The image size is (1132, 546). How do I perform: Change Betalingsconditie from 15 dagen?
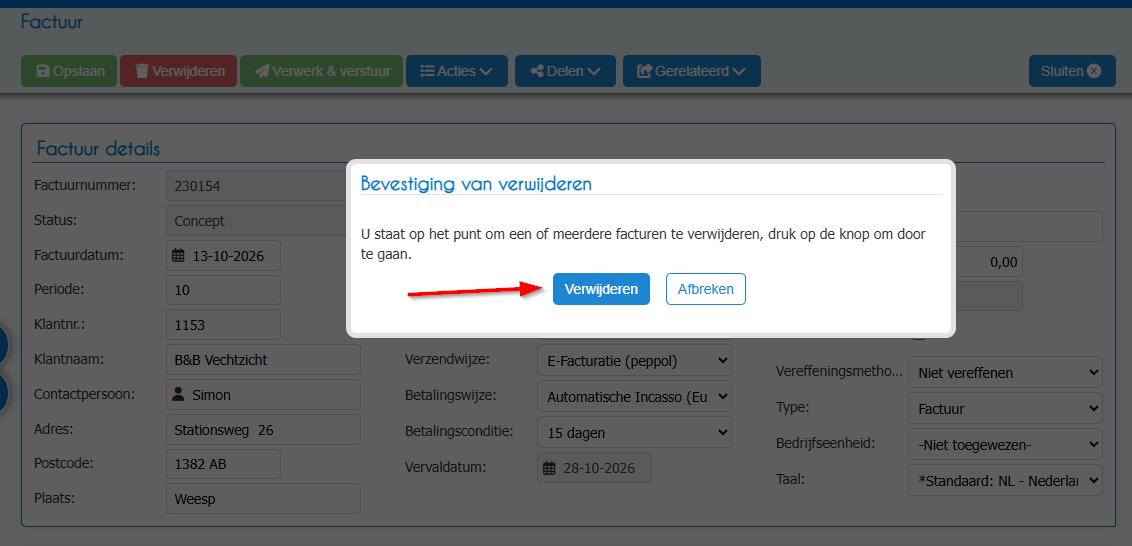click(x=635, y=433)
